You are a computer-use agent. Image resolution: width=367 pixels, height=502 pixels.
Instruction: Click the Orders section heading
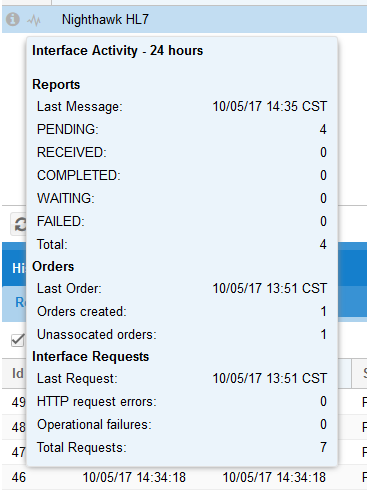click(53, 267)
